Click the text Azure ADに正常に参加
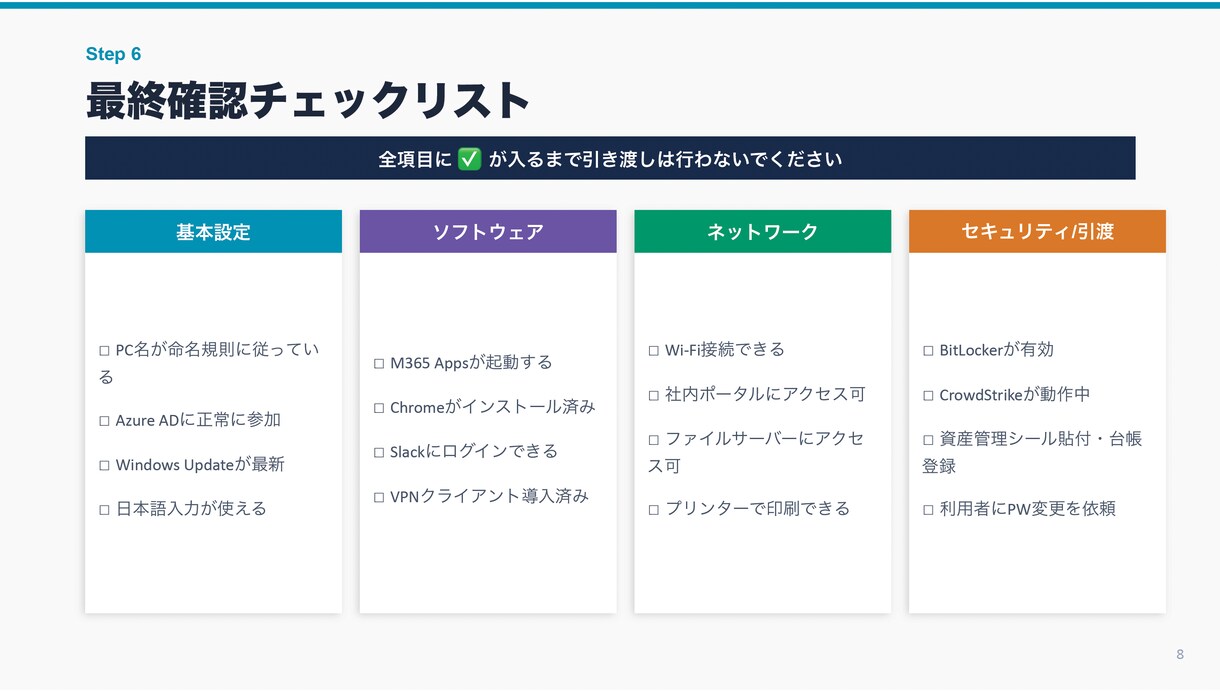This screenshot has width=1220, height=696. click(x=198, y=421)
